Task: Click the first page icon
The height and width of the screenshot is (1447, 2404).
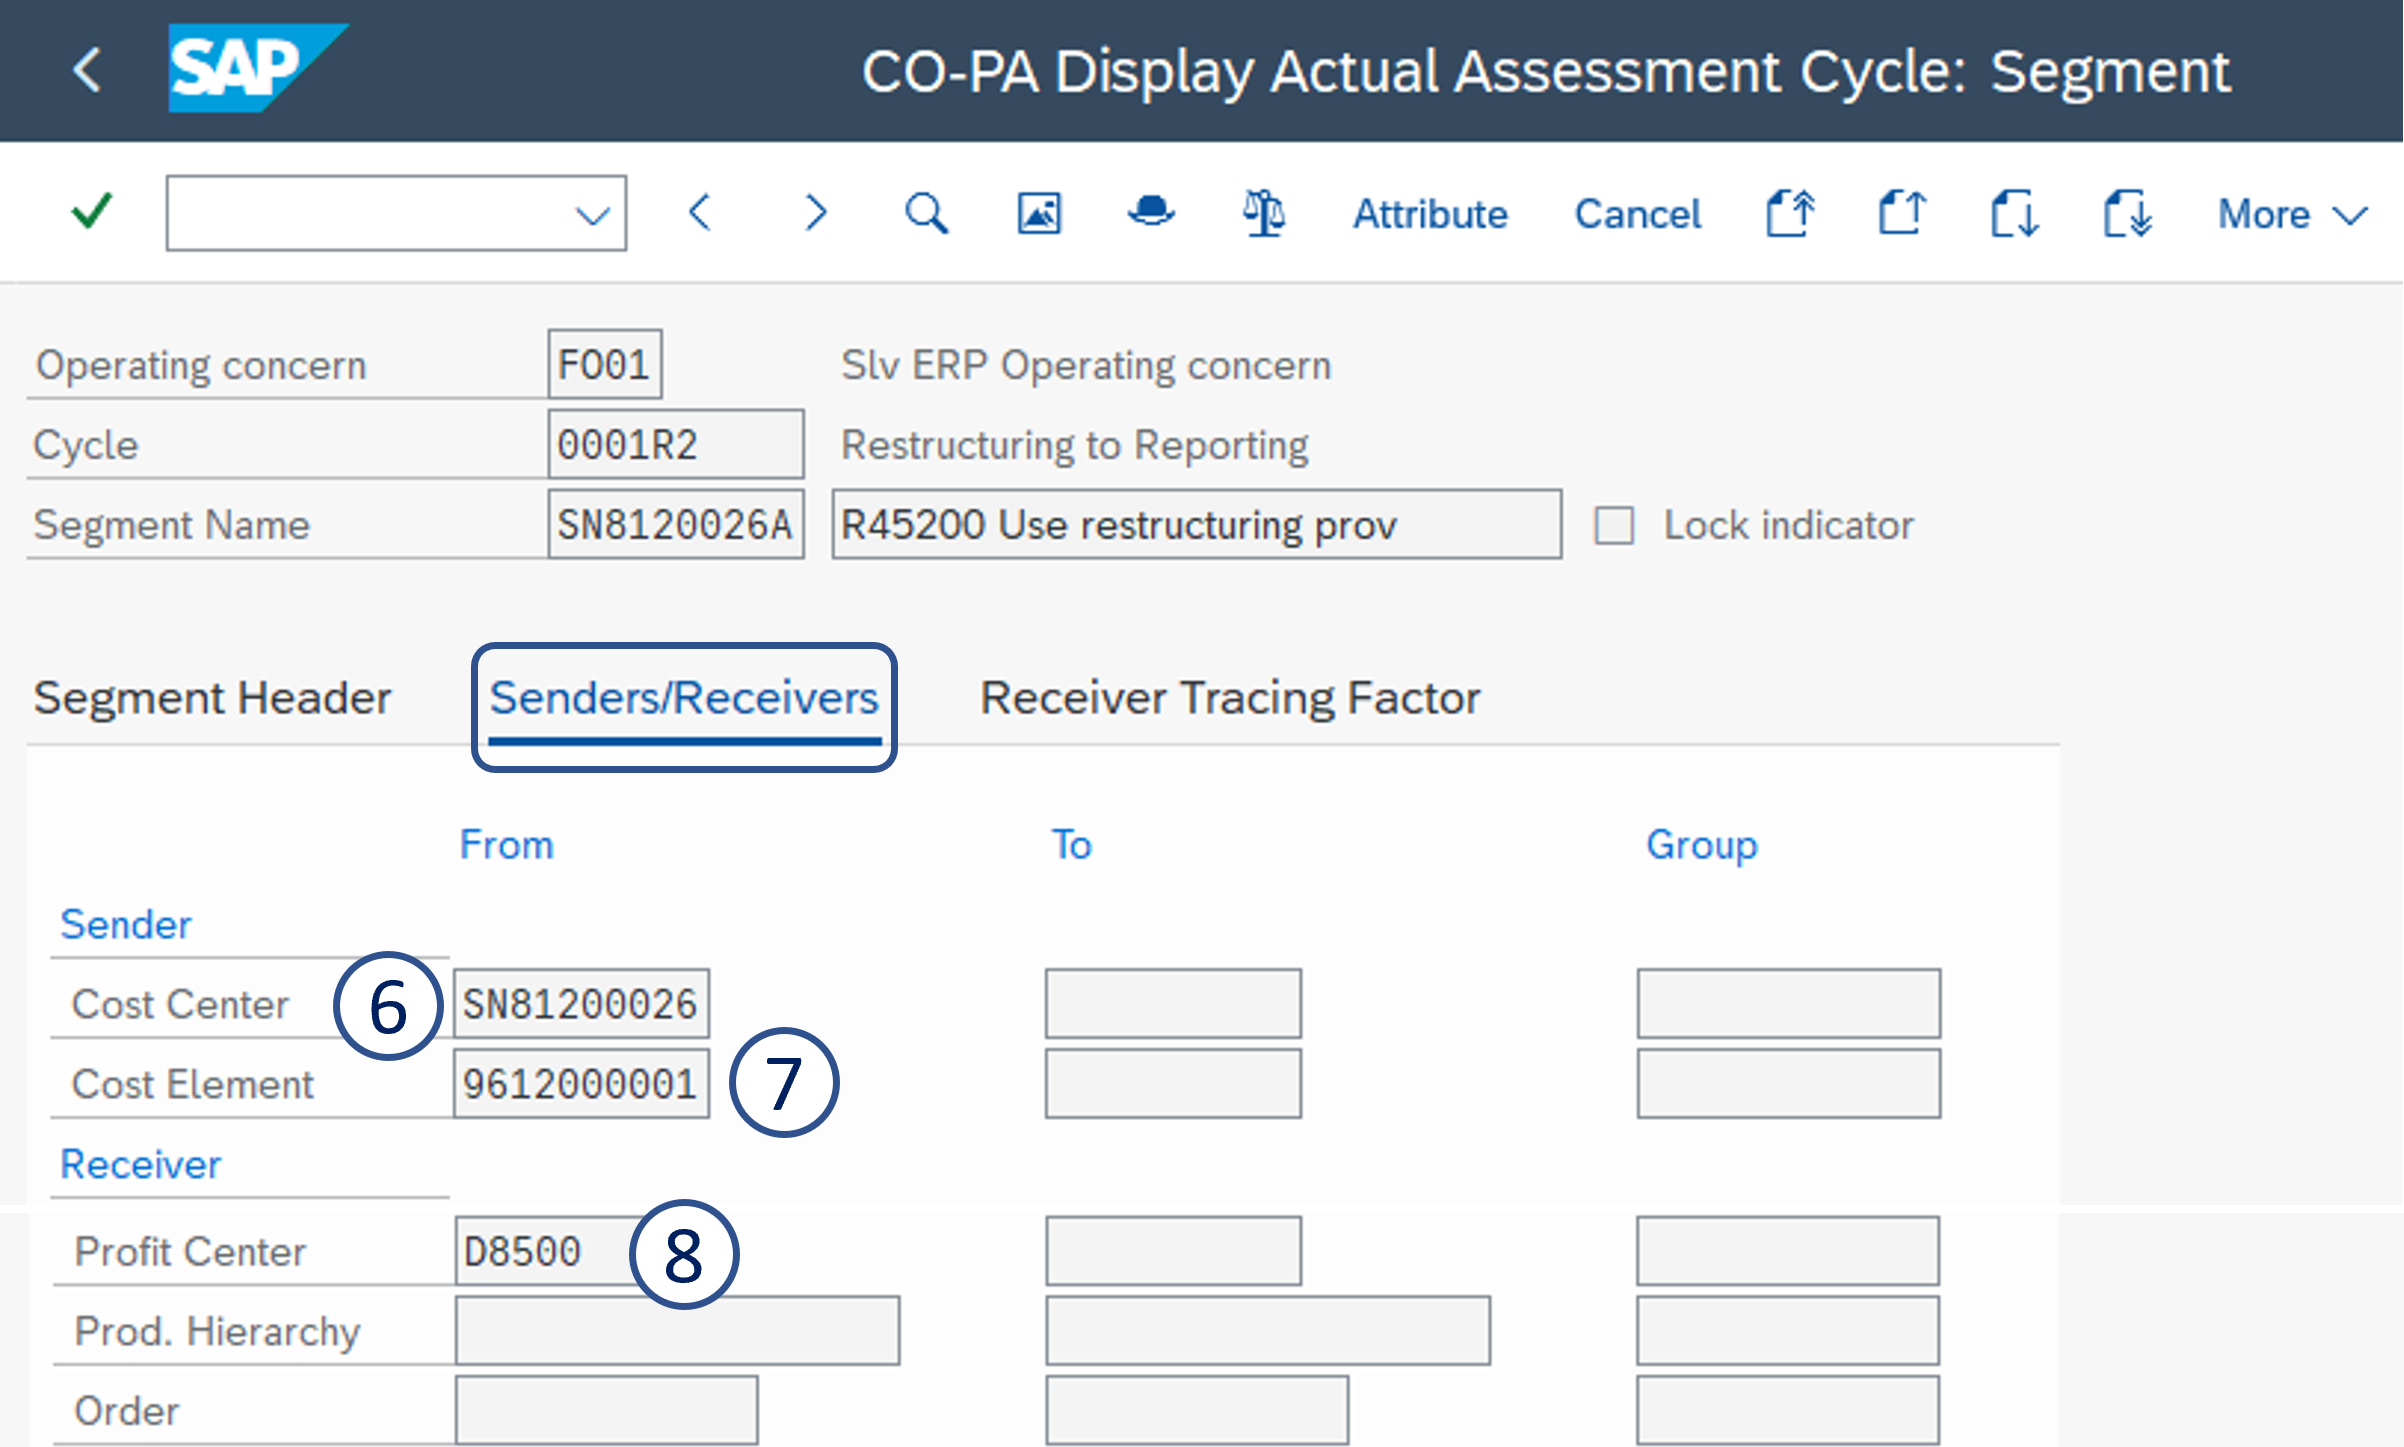Action: (x=1789, y=213)
